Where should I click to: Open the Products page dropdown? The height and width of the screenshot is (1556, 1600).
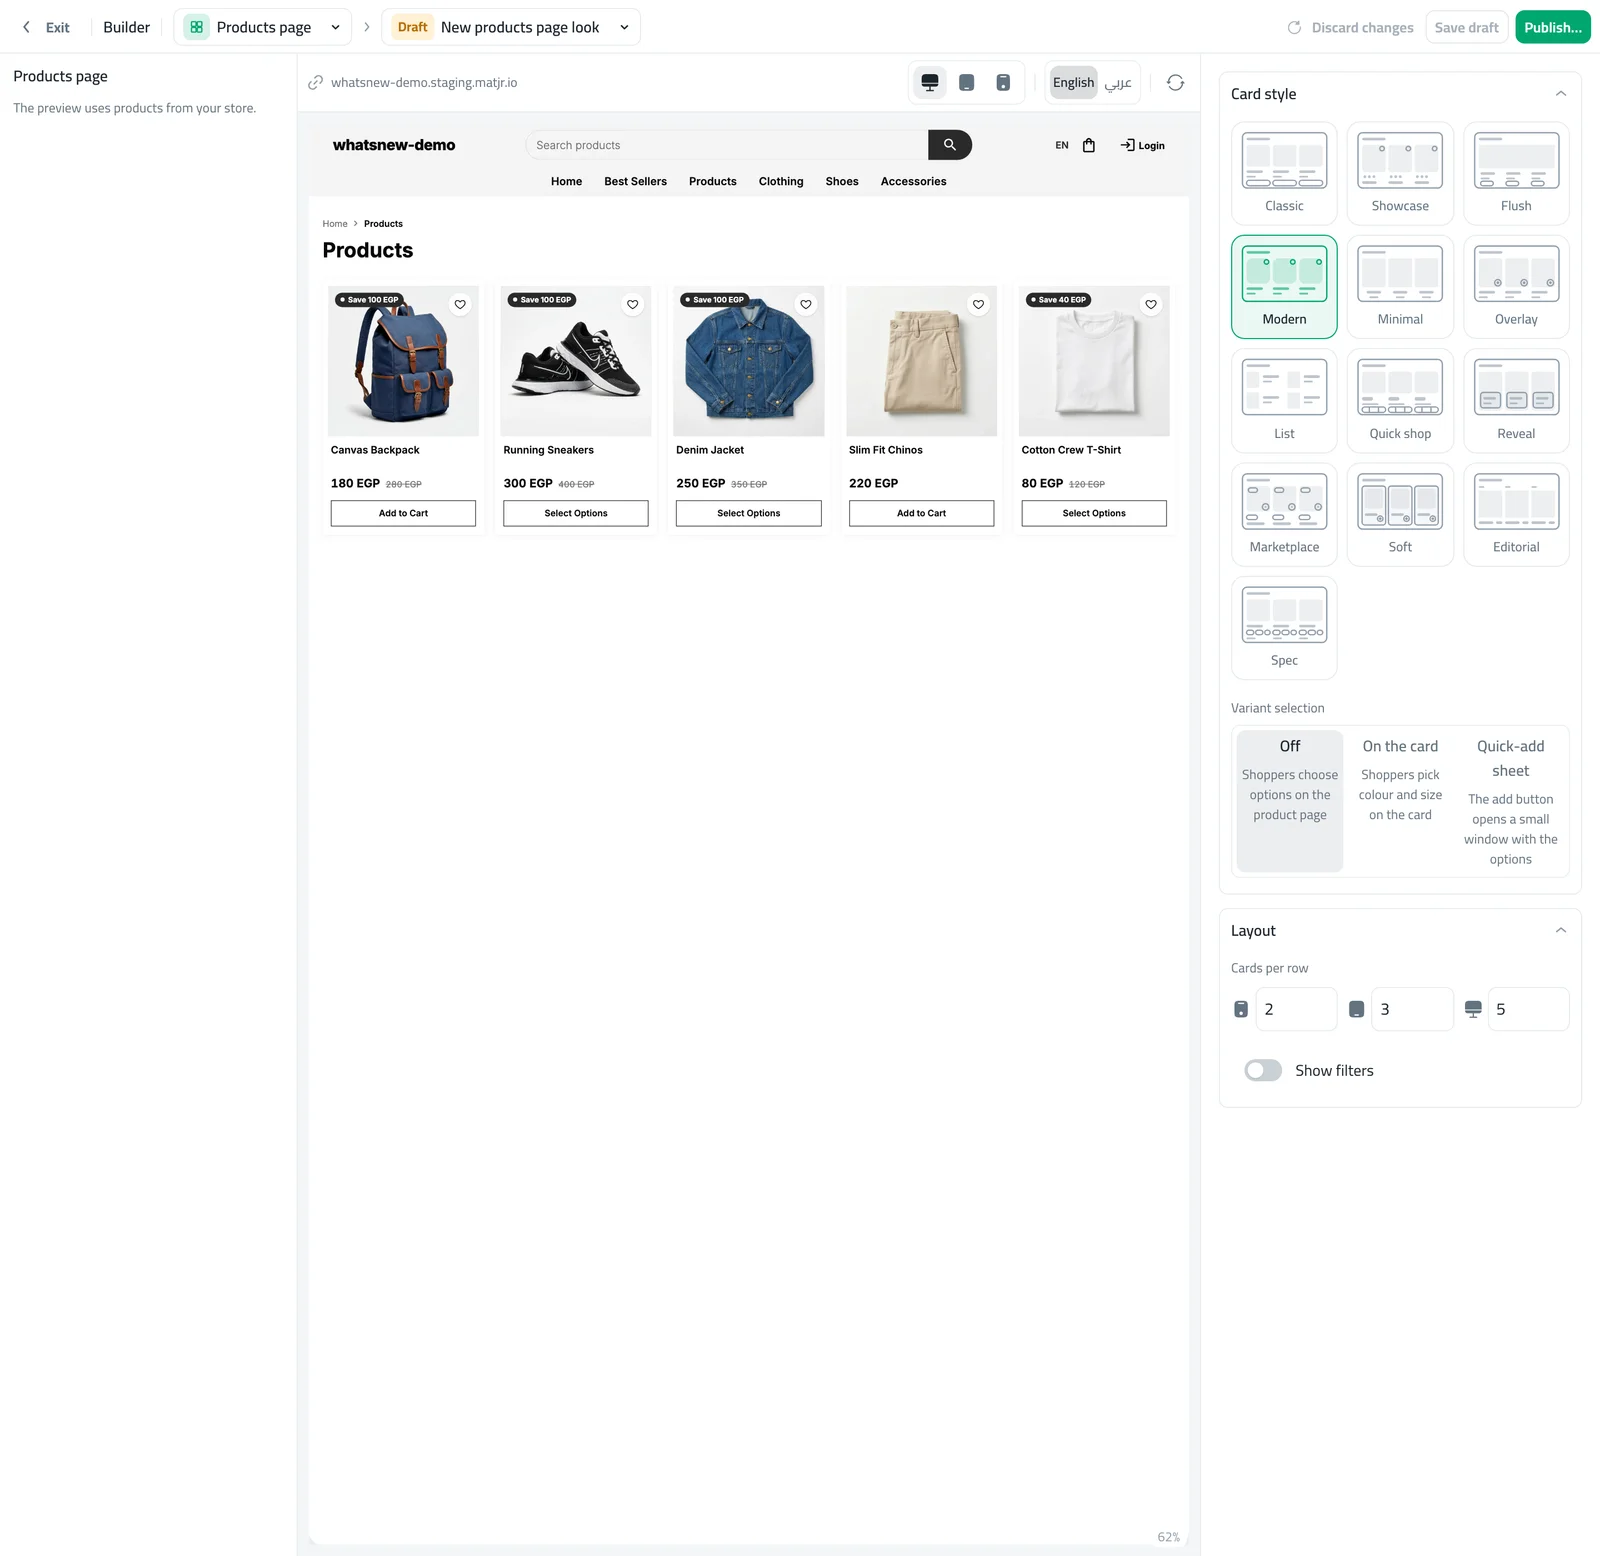click(264, 27)
